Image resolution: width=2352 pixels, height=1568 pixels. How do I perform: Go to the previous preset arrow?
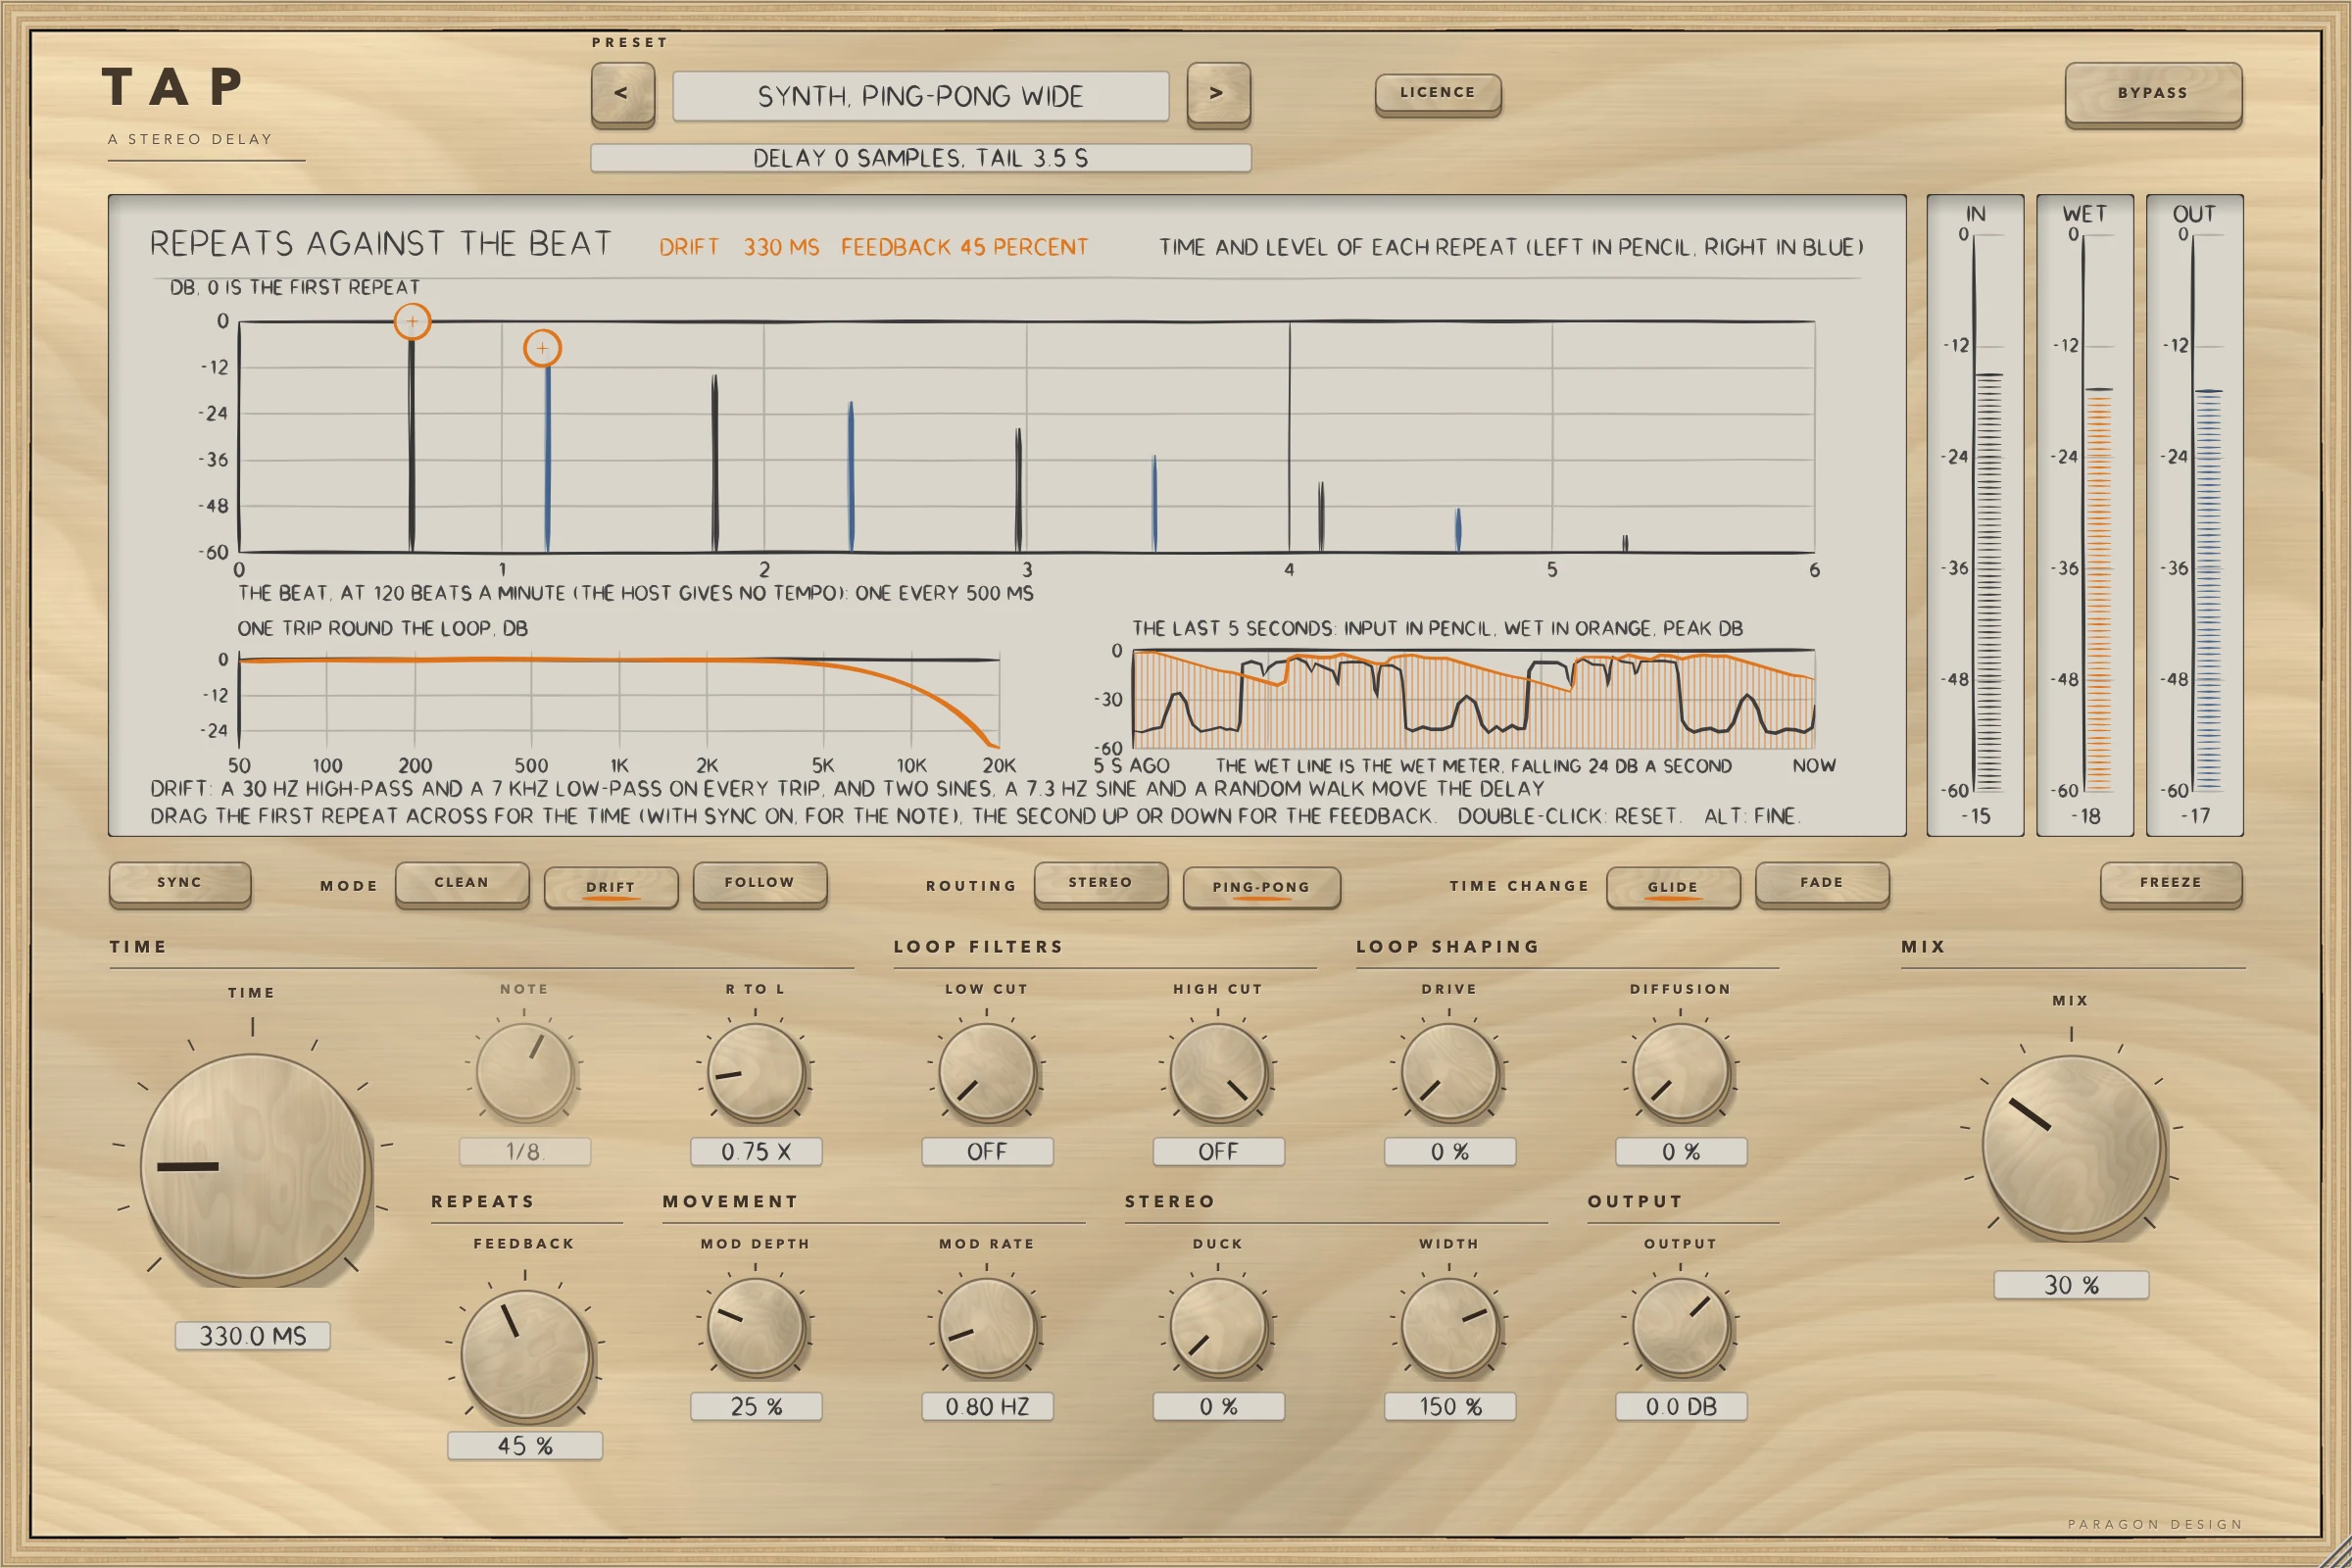pyautogui.click(x=622, y=94)
